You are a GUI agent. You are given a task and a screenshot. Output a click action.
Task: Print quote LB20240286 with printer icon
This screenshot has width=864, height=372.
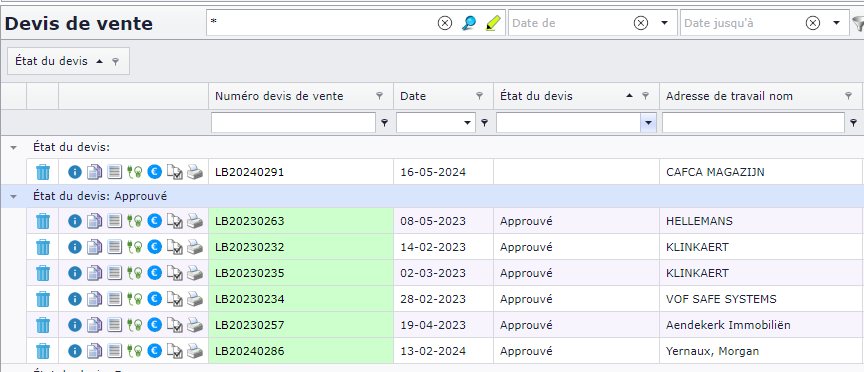[195, 351]
